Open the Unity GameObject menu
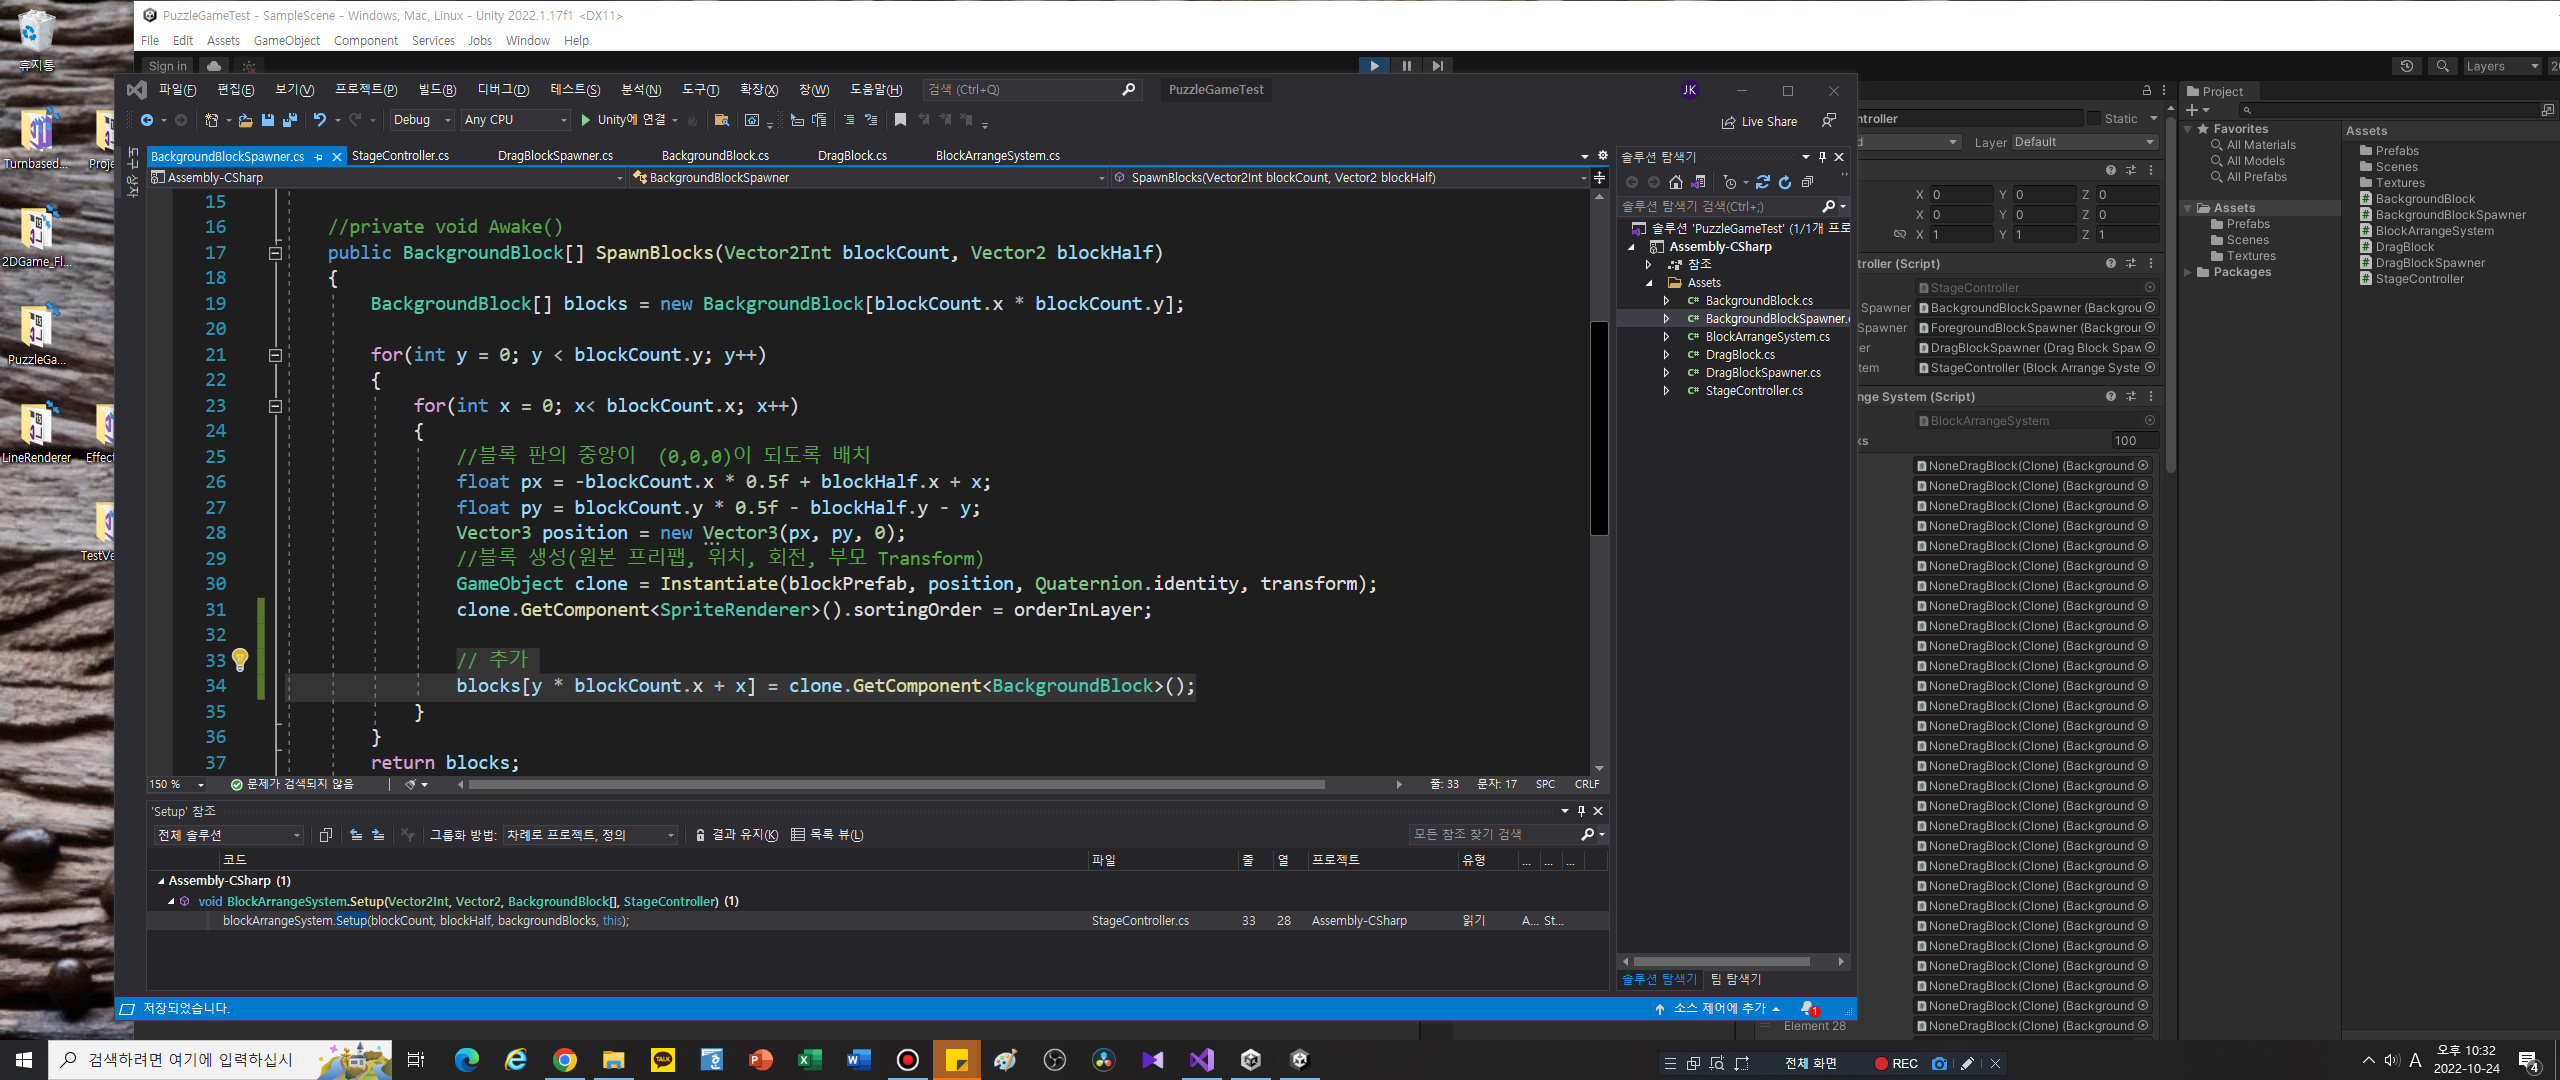This screenshot has width=2560, height=1080. tap(286, 41)
